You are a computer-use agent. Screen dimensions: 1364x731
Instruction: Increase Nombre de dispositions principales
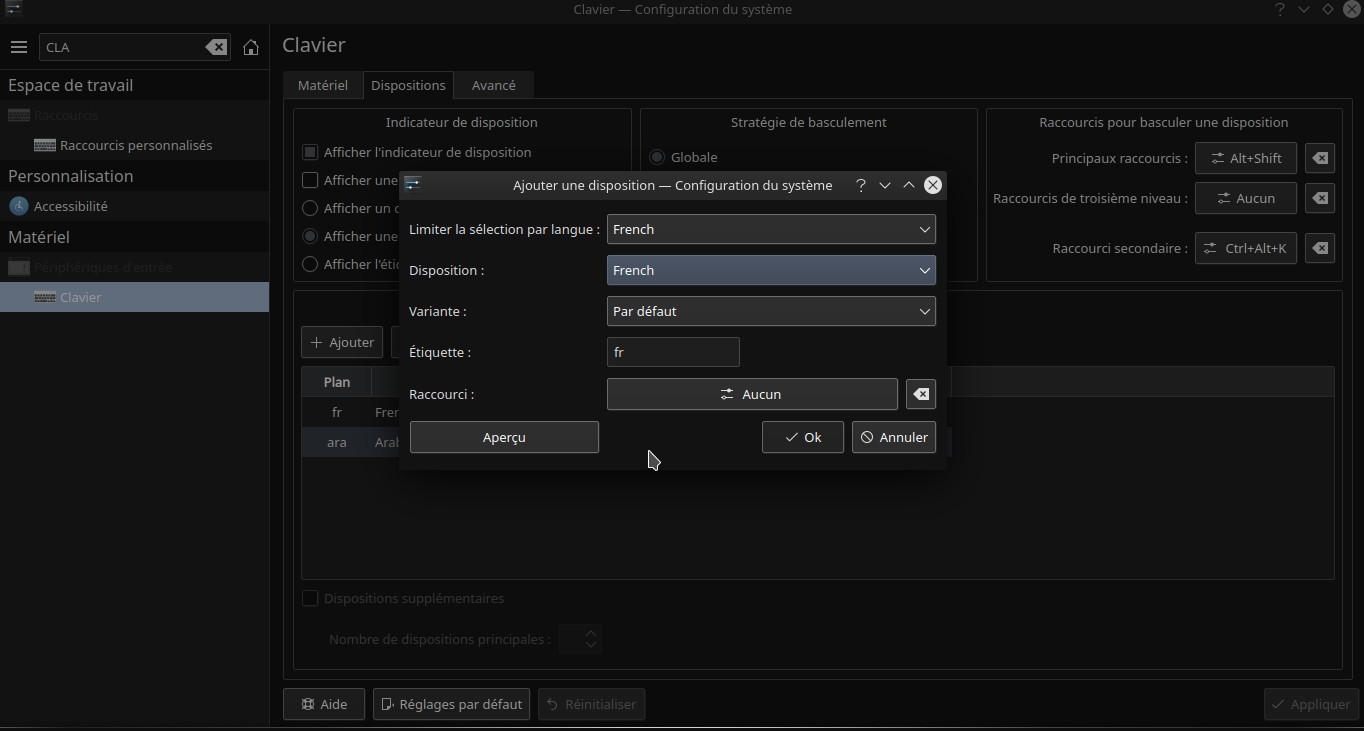(x=591, y=632)
